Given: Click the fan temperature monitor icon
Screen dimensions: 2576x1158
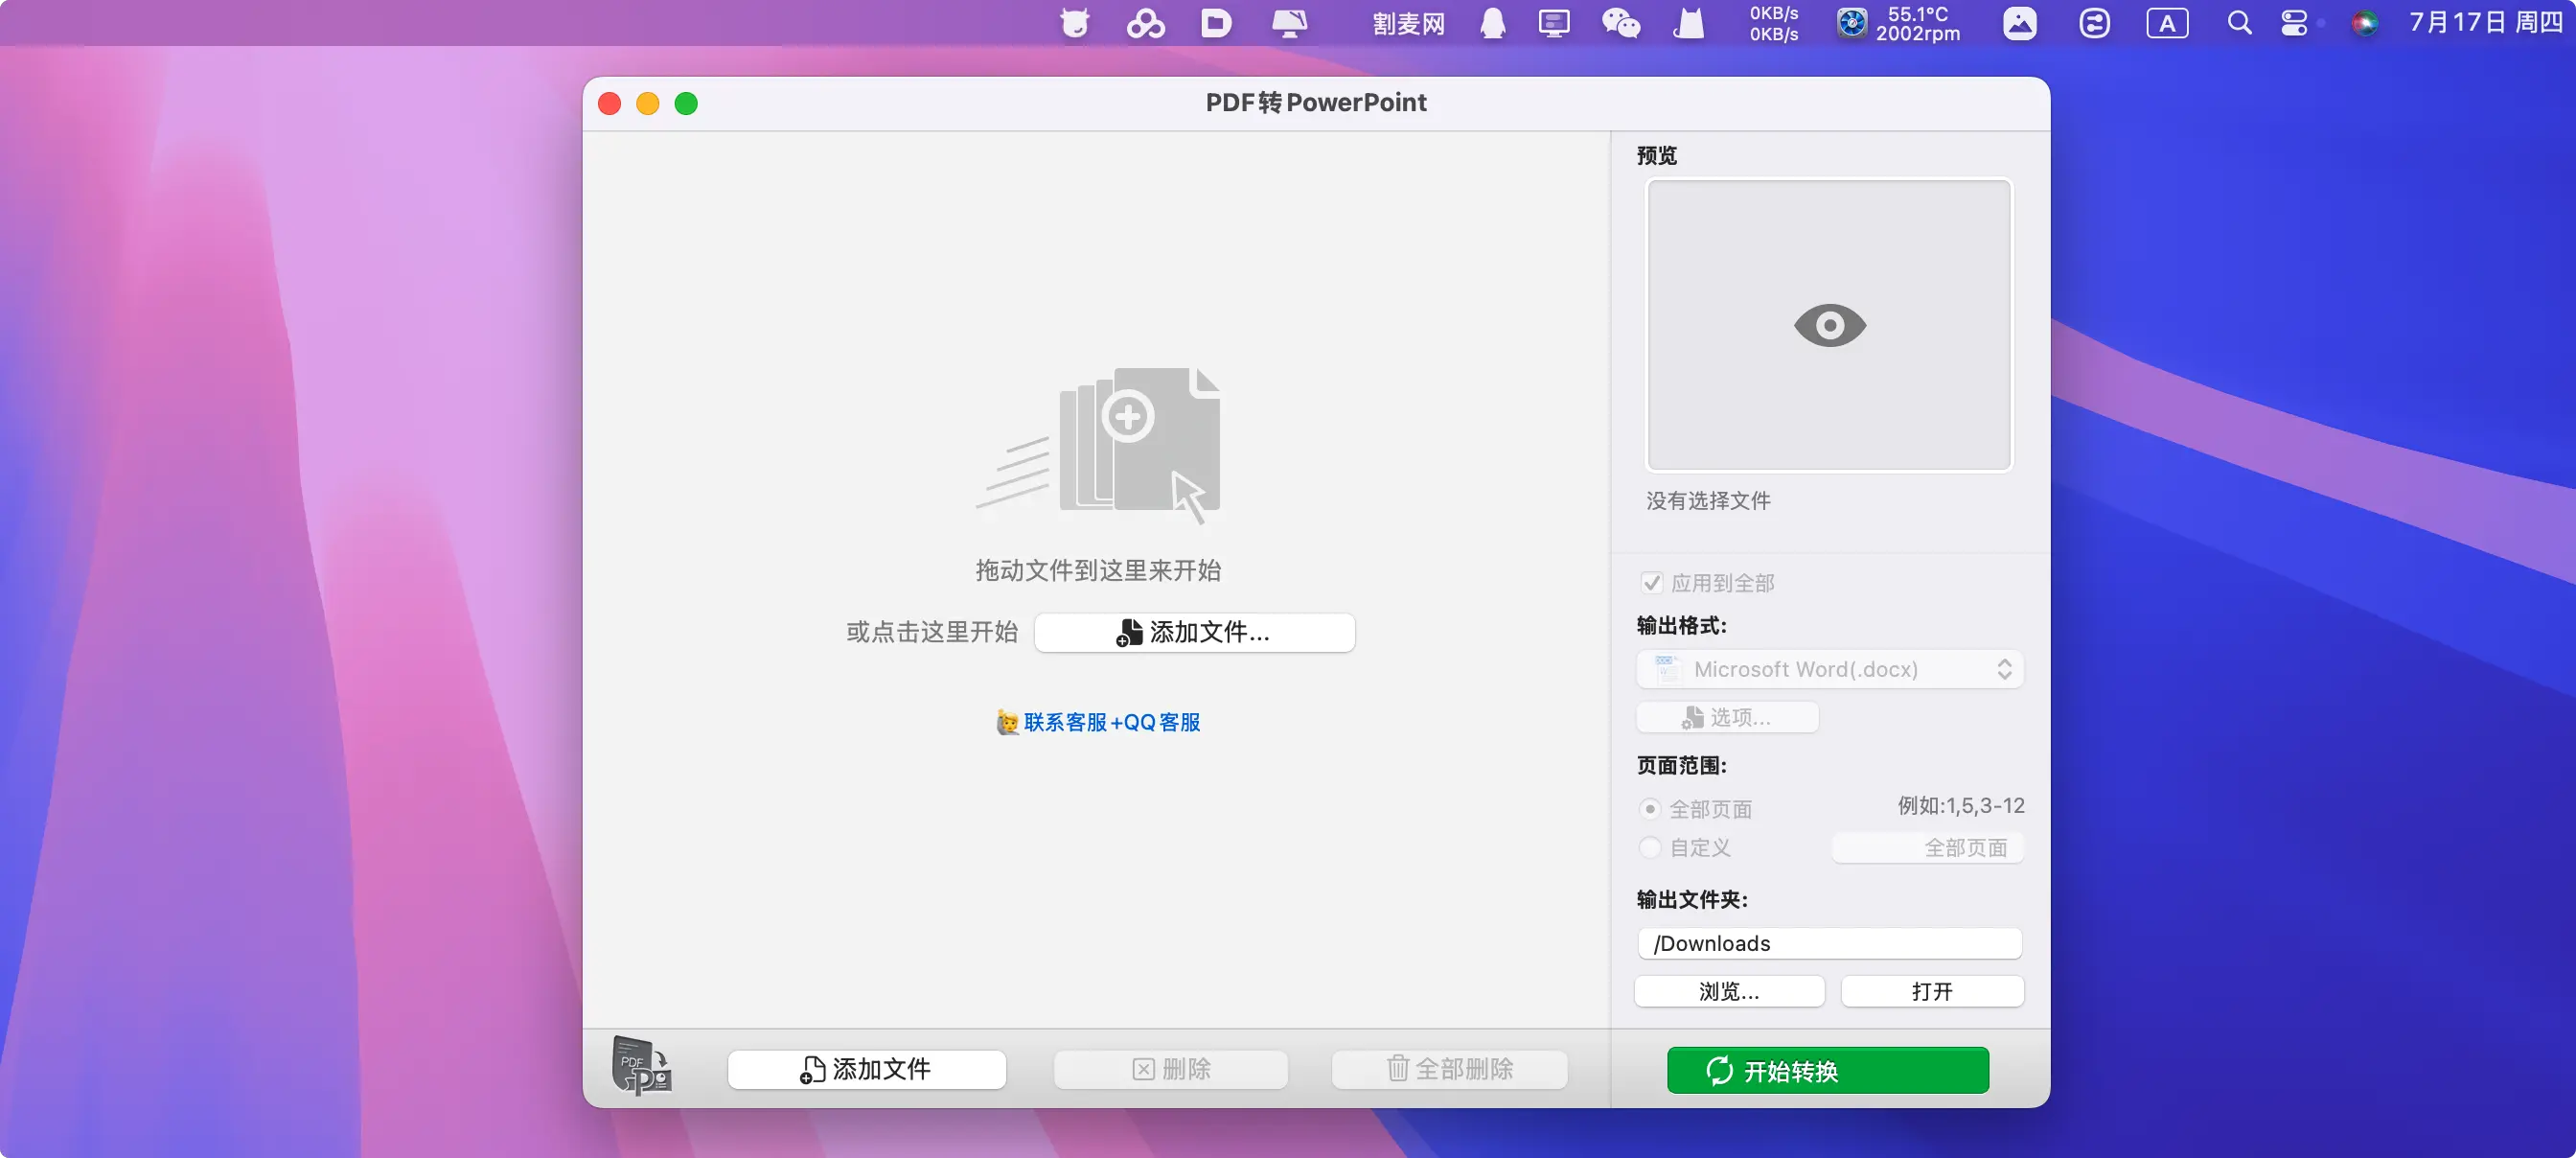Looking at the screenshot, I should click(1851, 23).
